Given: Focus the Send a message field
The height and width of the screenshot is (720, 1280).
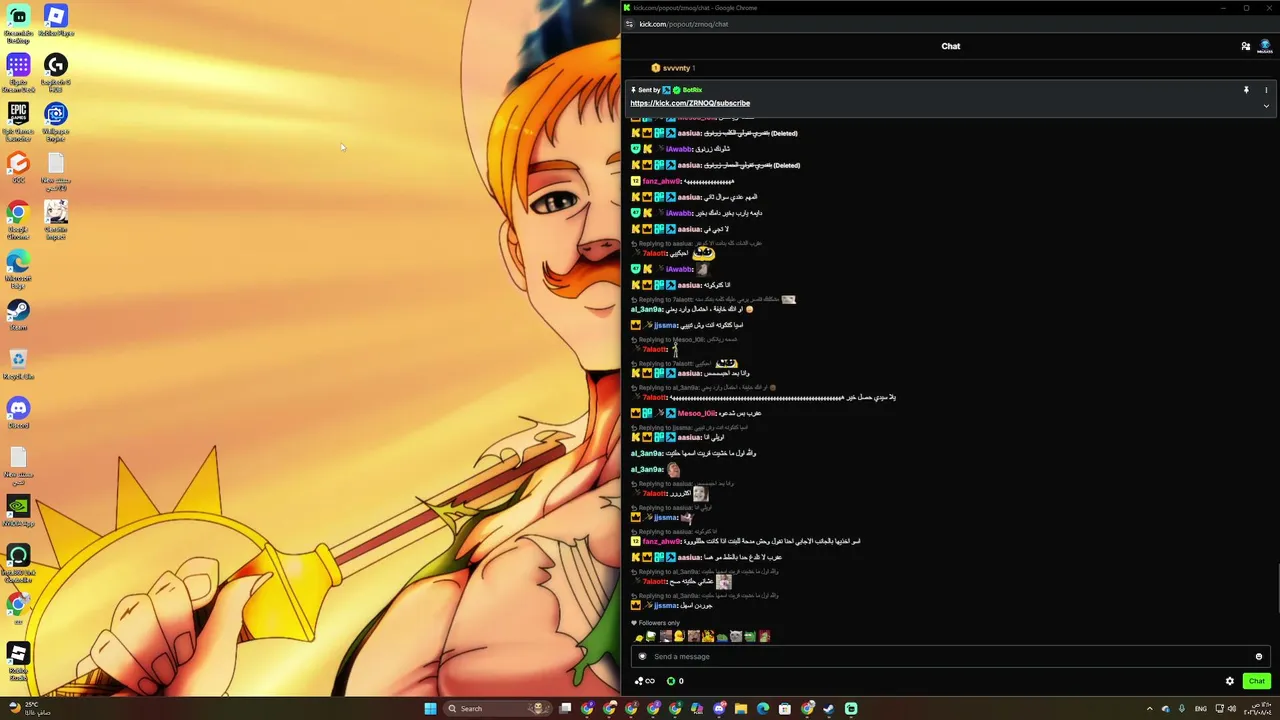Looking at the screenshot, I should 950,656.
